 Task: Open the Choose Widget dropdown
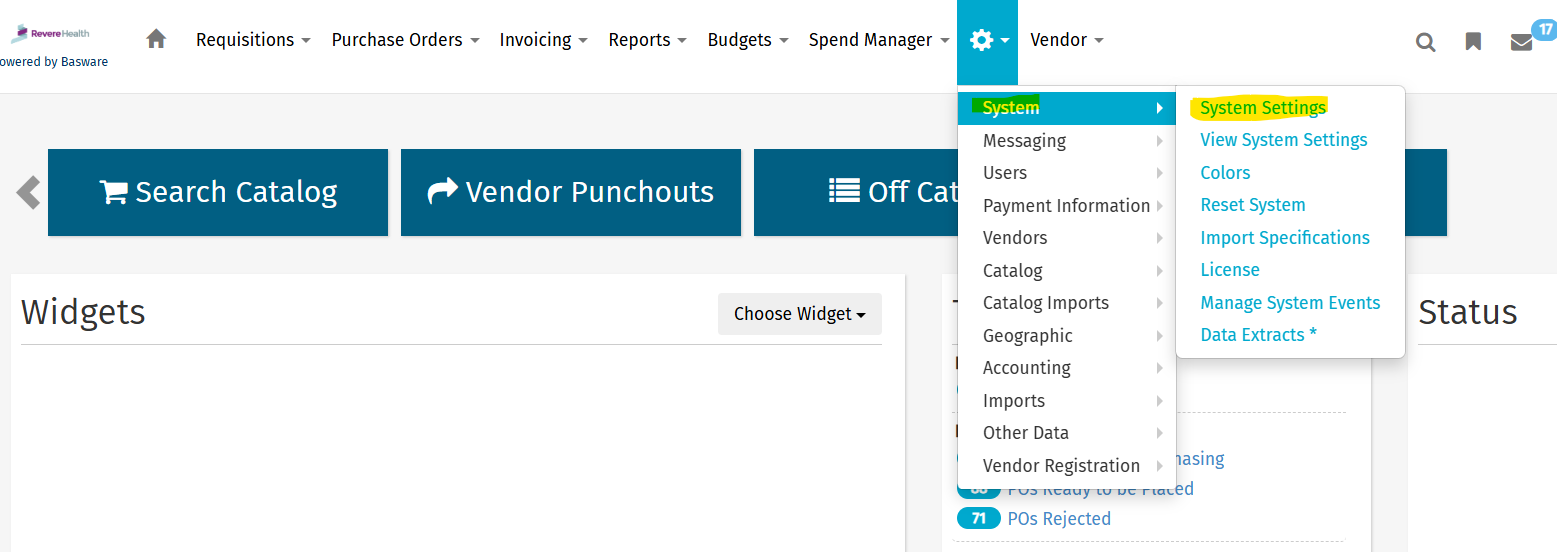click(x=799, y=314)
